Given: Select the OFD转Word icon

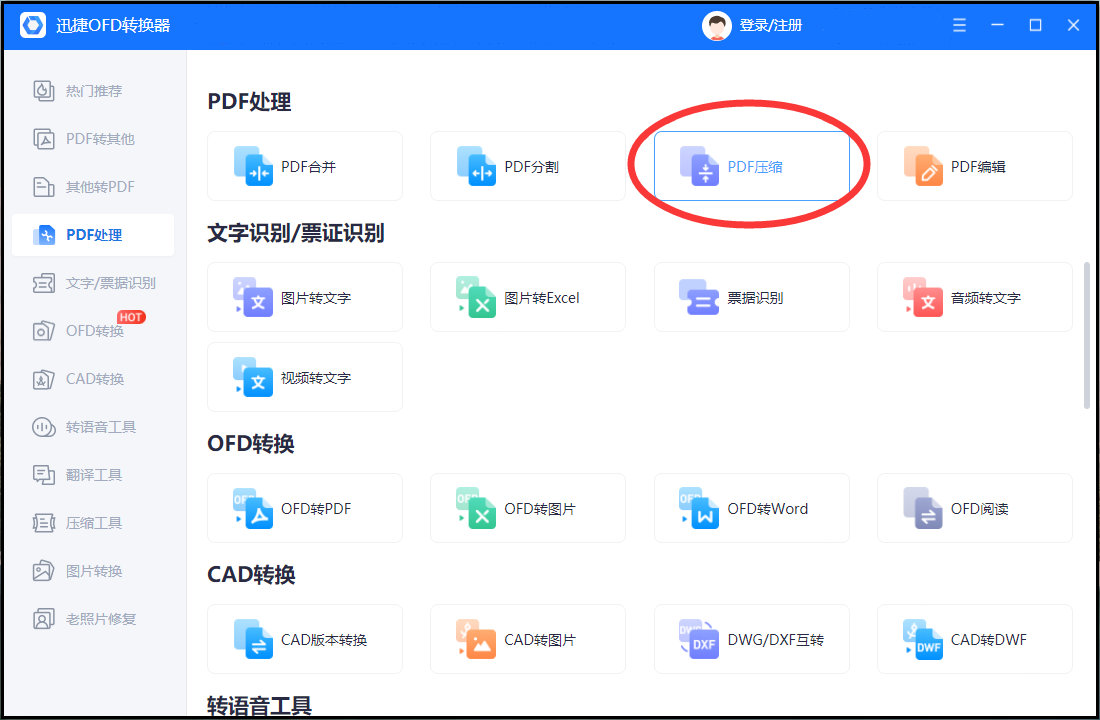Looking at the screenshot, I should point(699,508).
